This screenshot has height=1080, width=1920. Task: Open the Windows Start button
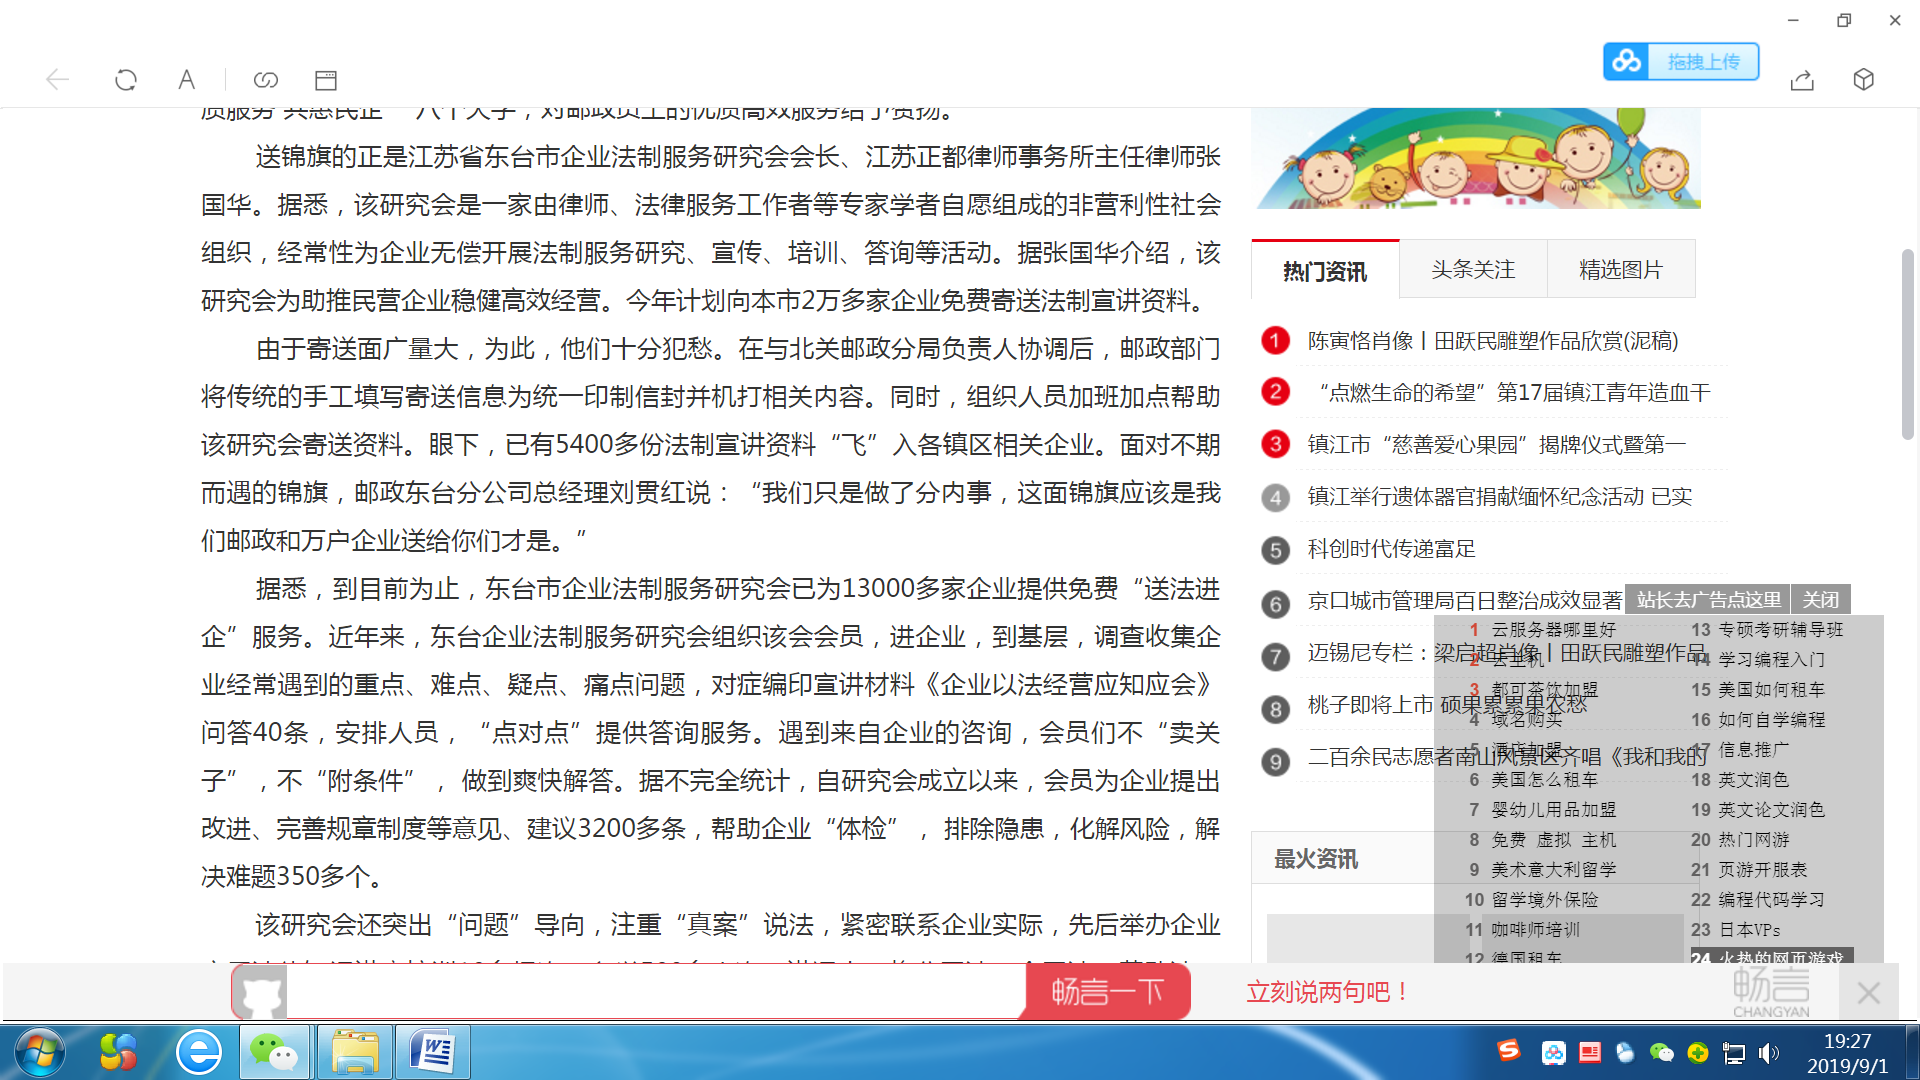pos(40,1052)
